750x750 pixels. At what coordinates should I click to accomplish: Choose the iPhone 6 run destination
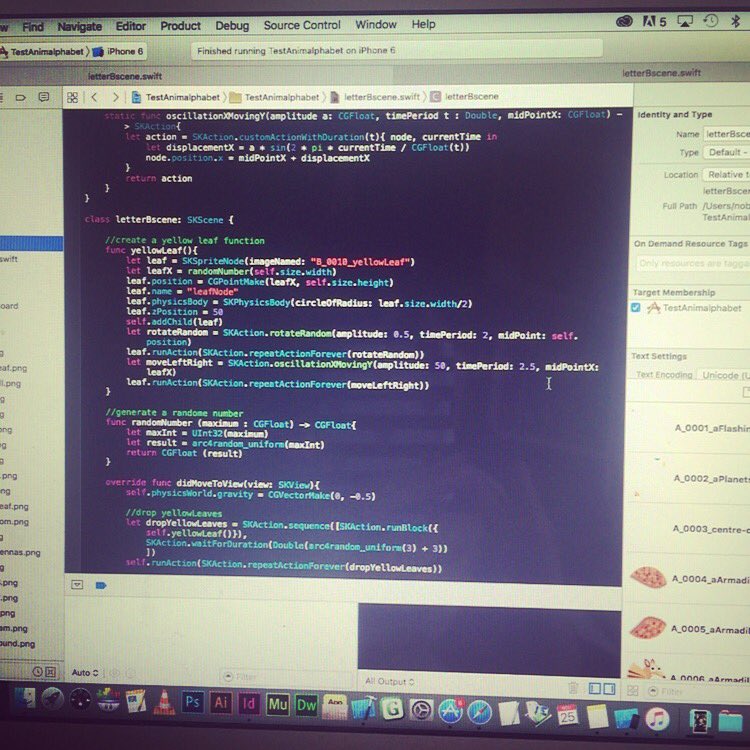pos(119,51)
